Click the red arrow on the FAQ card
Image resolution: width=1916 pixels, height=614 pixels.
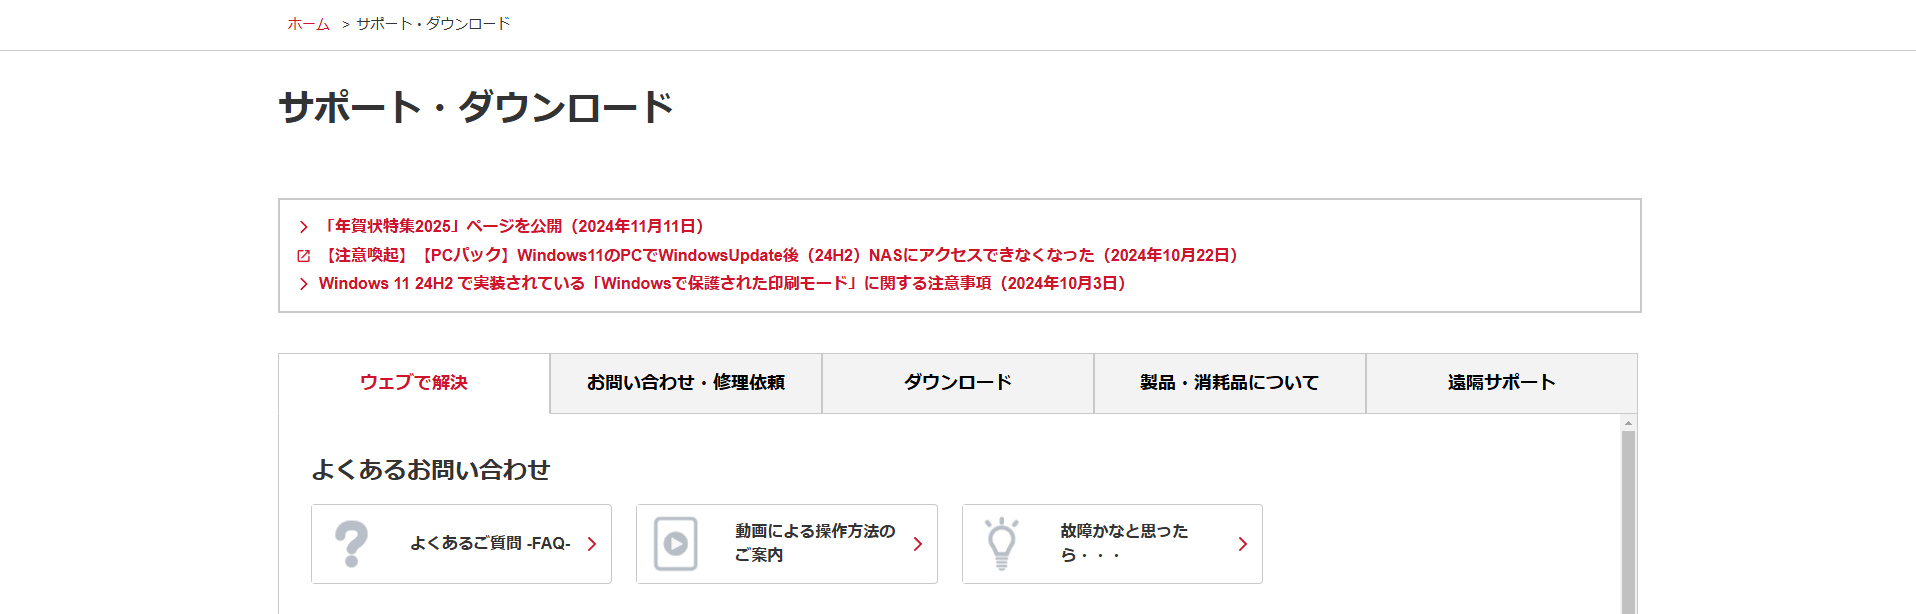592,544
